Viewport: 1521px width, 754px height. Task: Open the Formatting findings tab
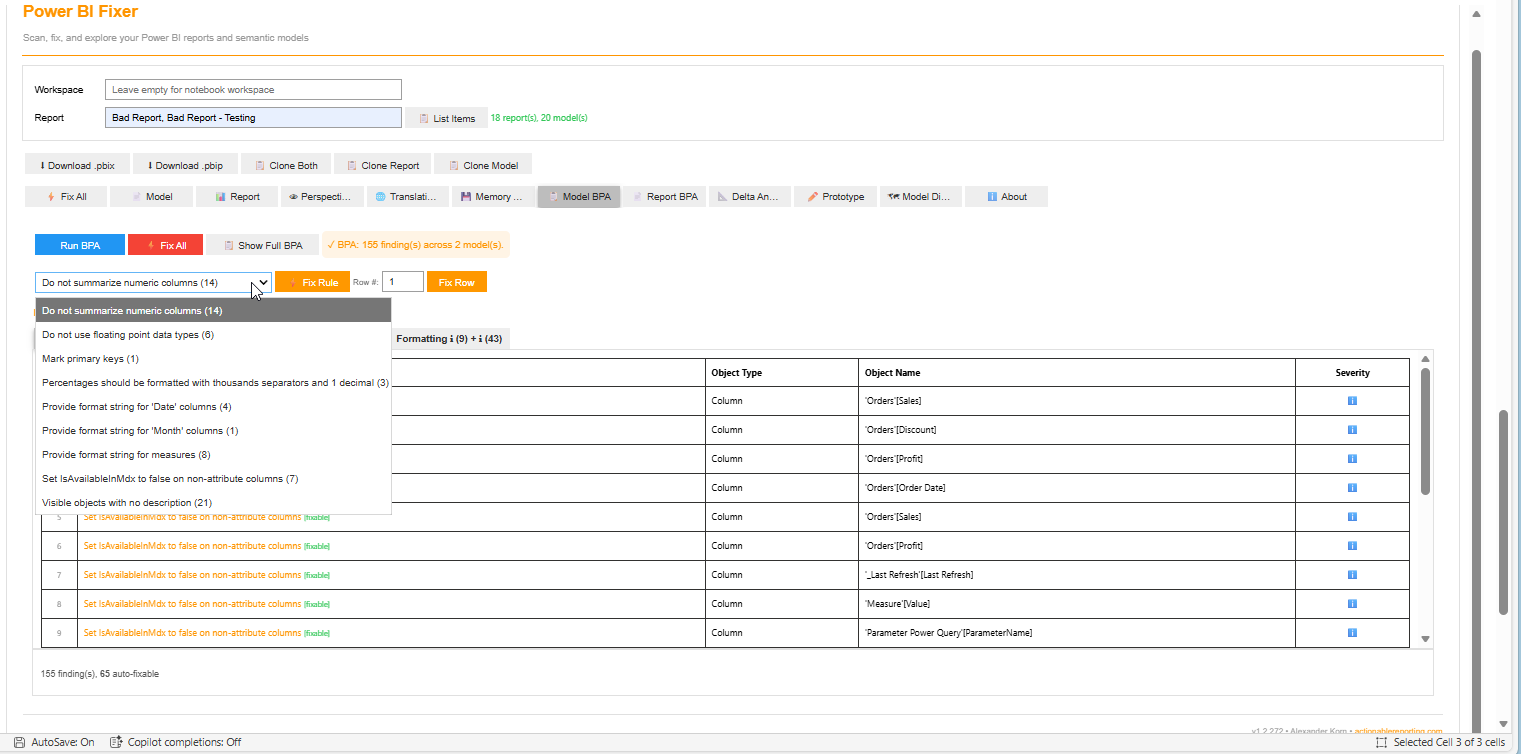tap(450, 338)
